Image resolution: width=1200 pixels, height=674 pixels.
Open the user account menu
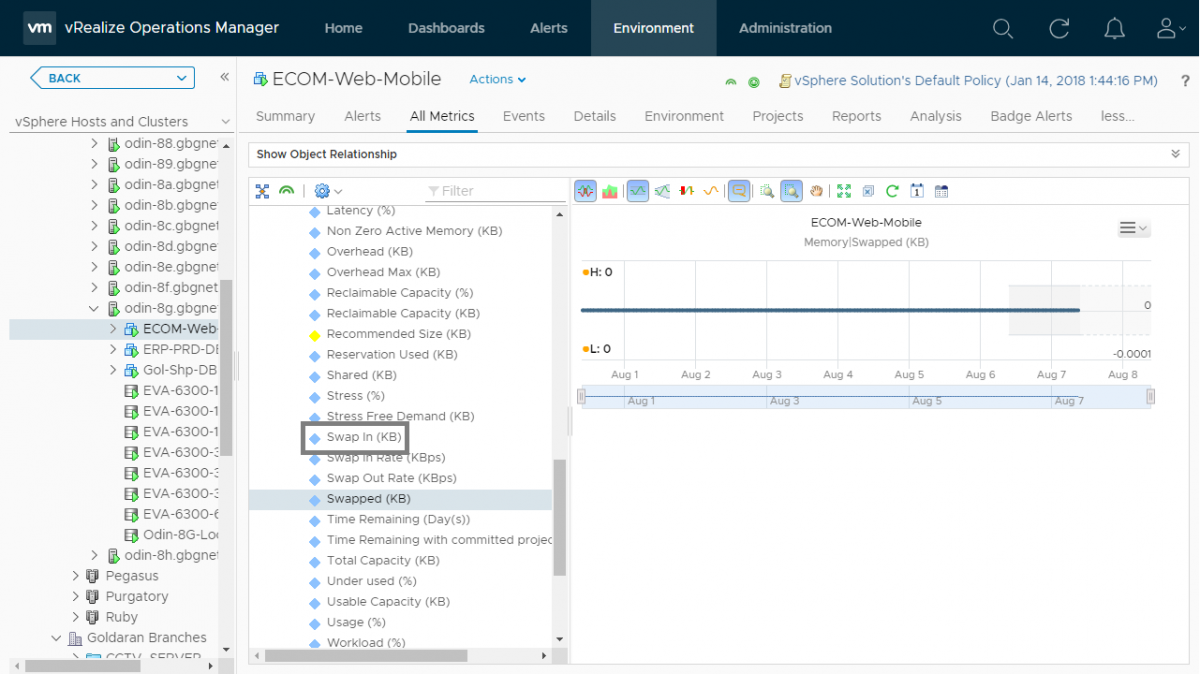[1170, 28]
